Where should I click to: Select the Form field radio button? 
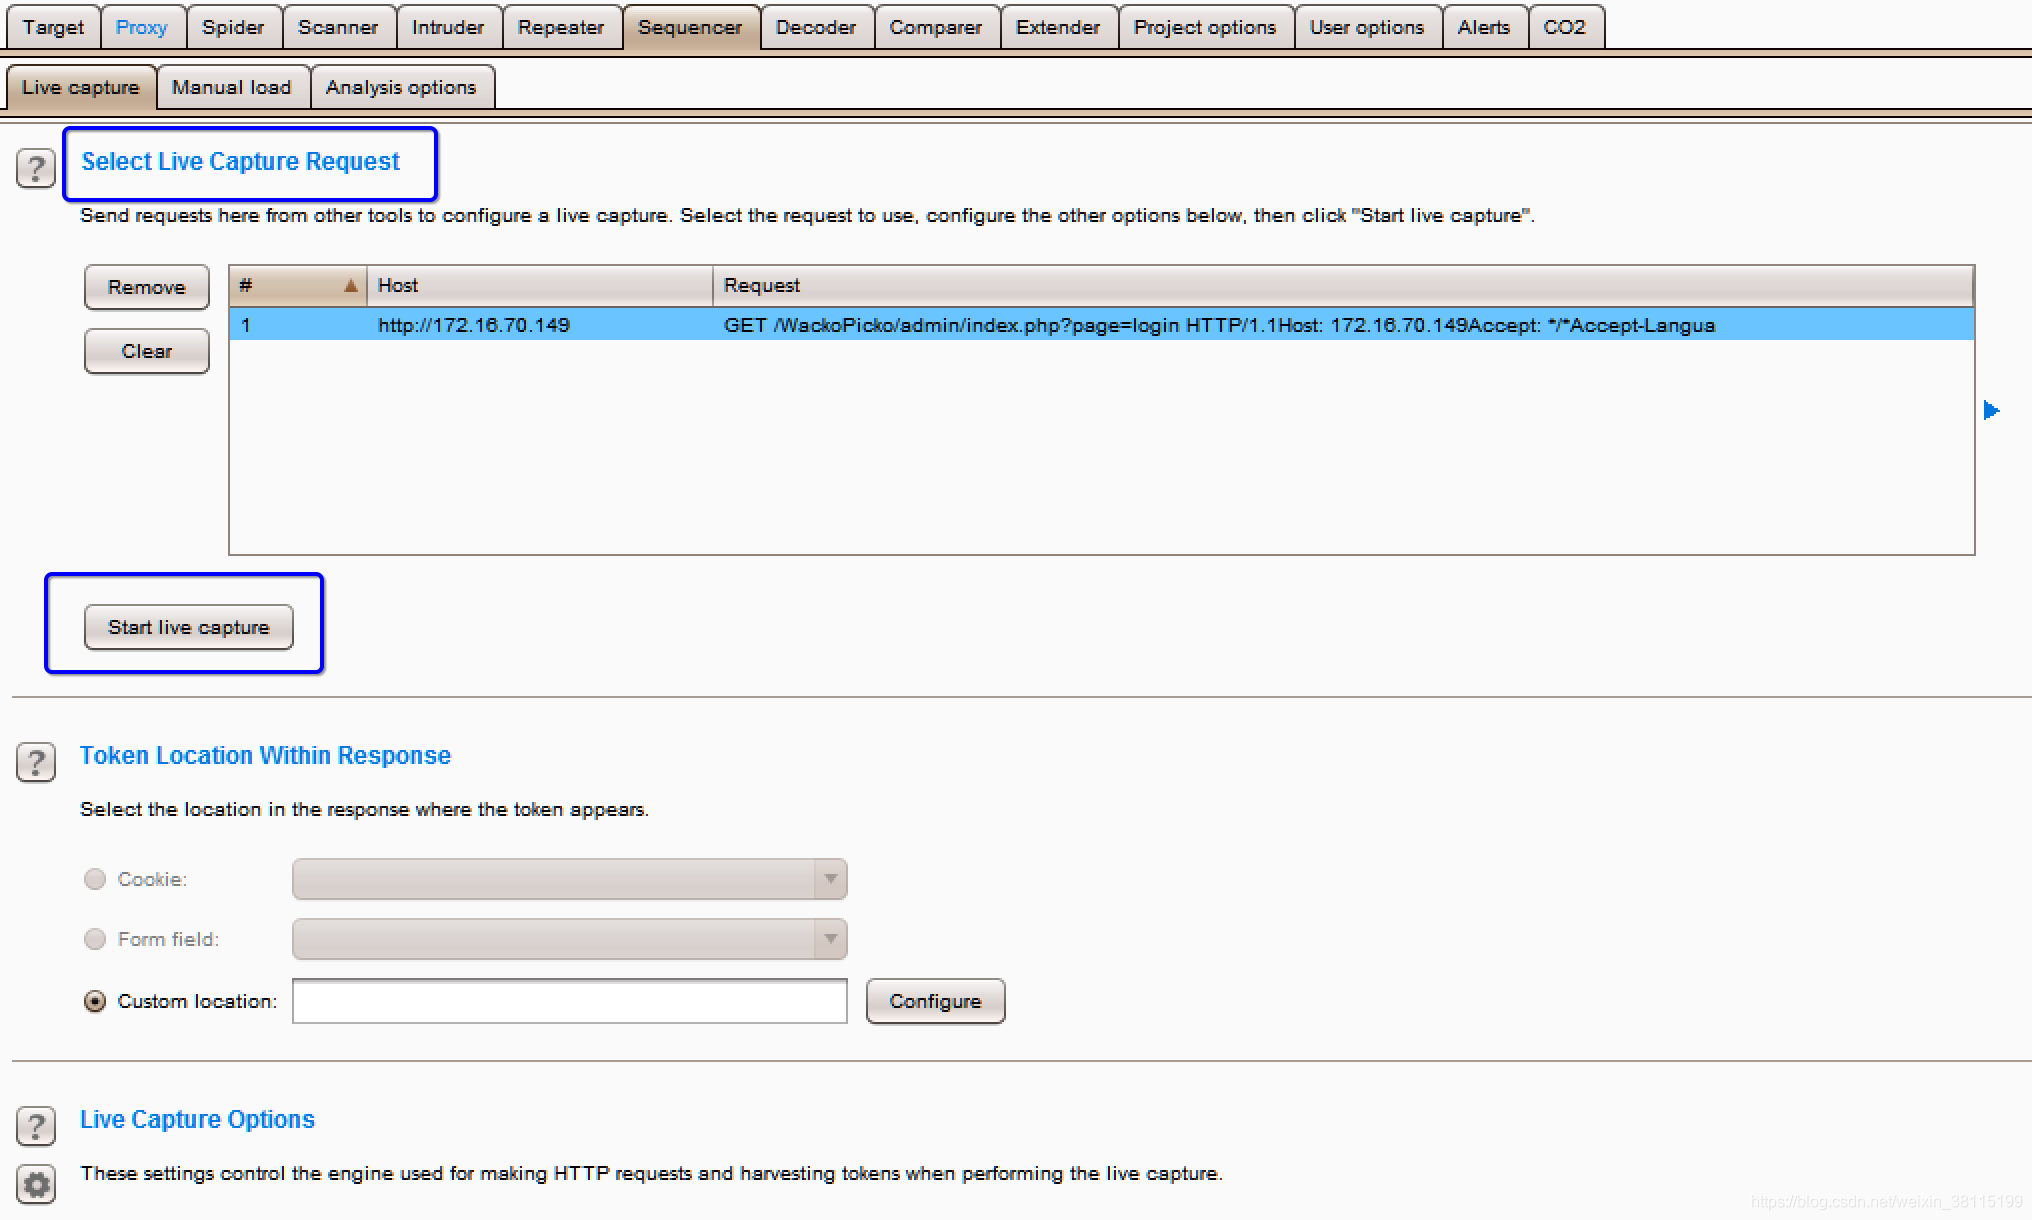click(x=95, y=939)
